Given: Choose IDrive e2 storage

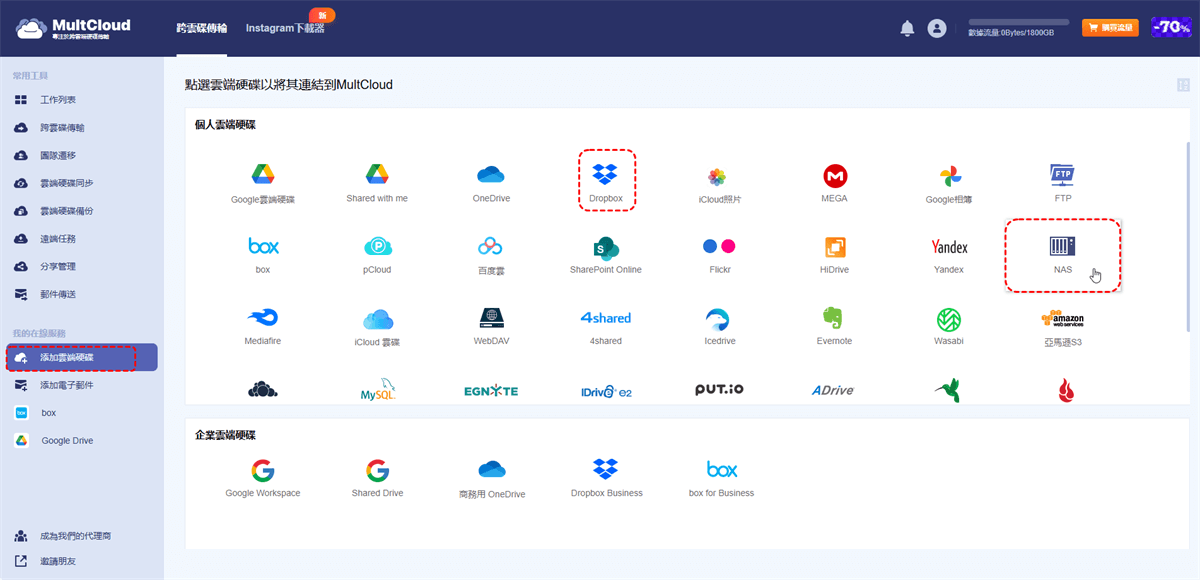Looking at the screenshot, I should tap(607, 392).
